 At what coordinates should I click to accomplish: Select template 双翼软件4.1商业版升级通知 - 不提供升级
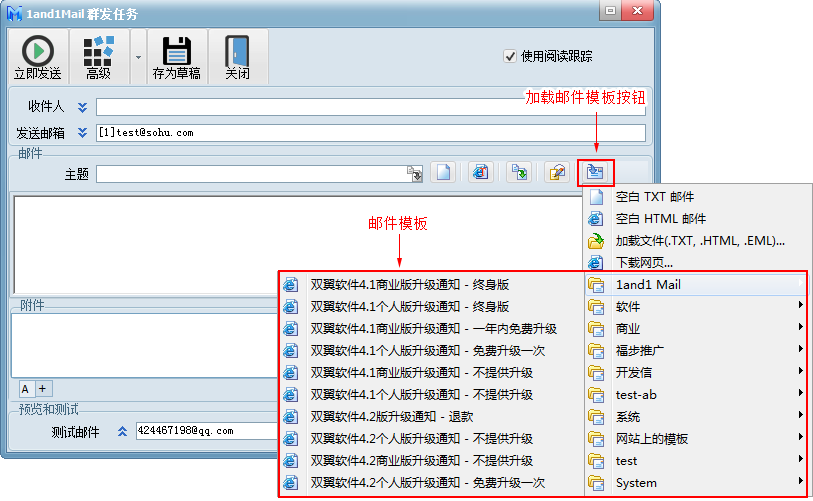point(432,373)
